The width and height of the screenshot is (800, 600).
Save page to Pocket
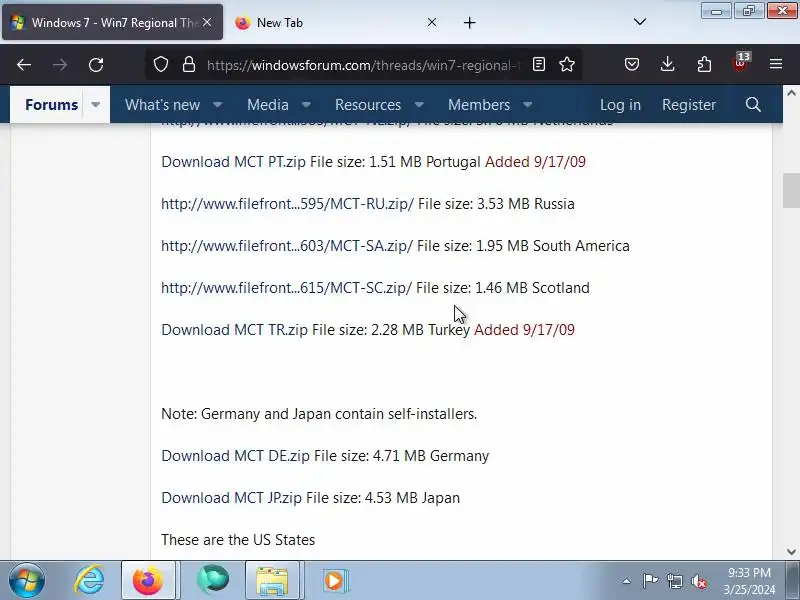[632, 64]
